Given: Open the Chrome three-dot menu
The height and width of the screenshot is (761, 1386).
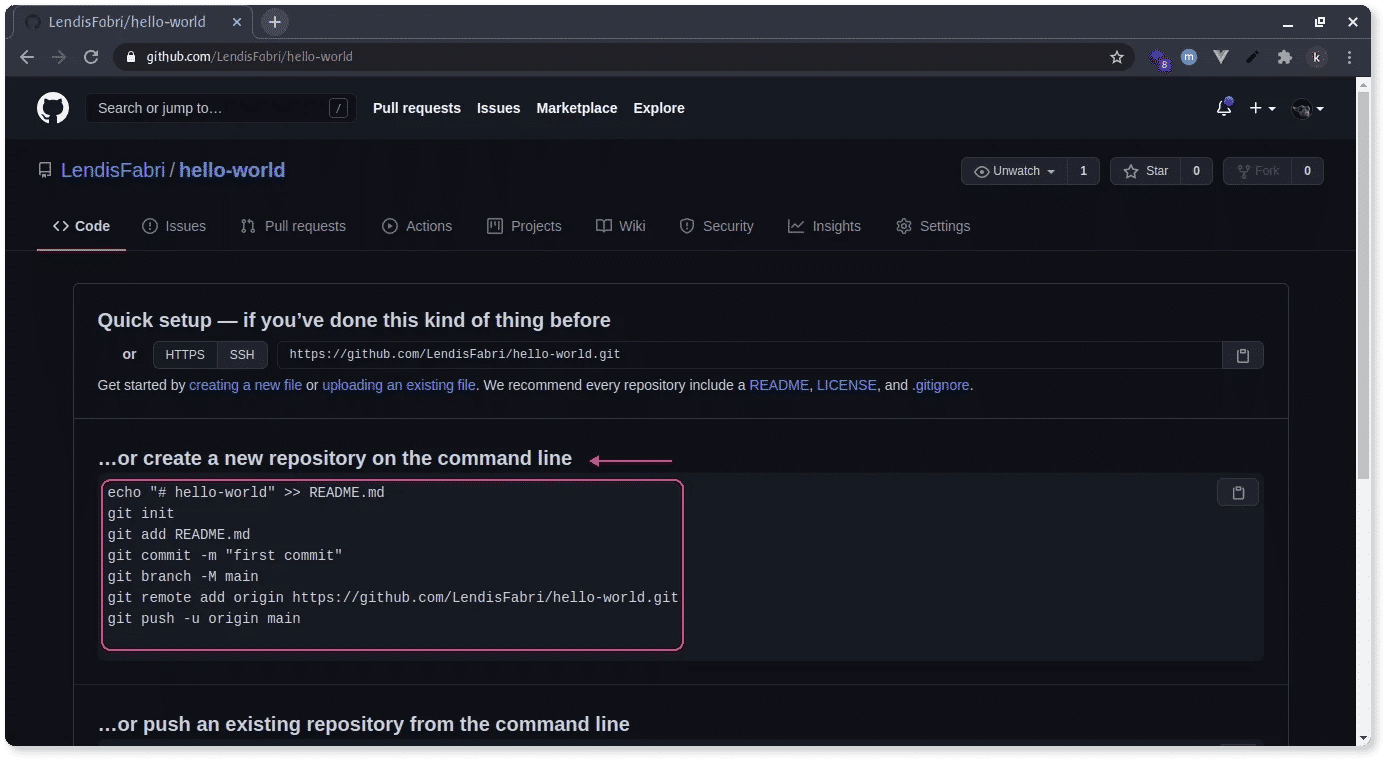Looking at the screenshot, I should 1350,57.
